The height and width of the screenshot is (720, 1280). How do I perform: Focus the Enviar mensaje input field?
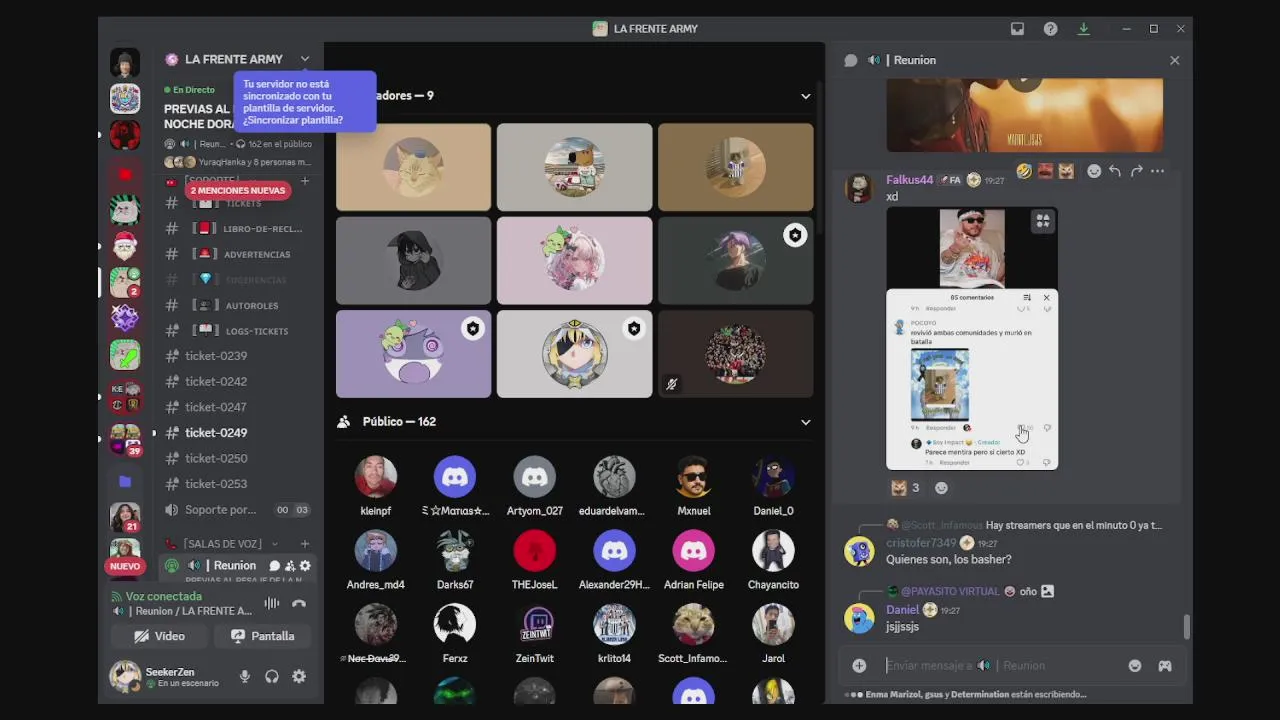tap(1000, 665)
